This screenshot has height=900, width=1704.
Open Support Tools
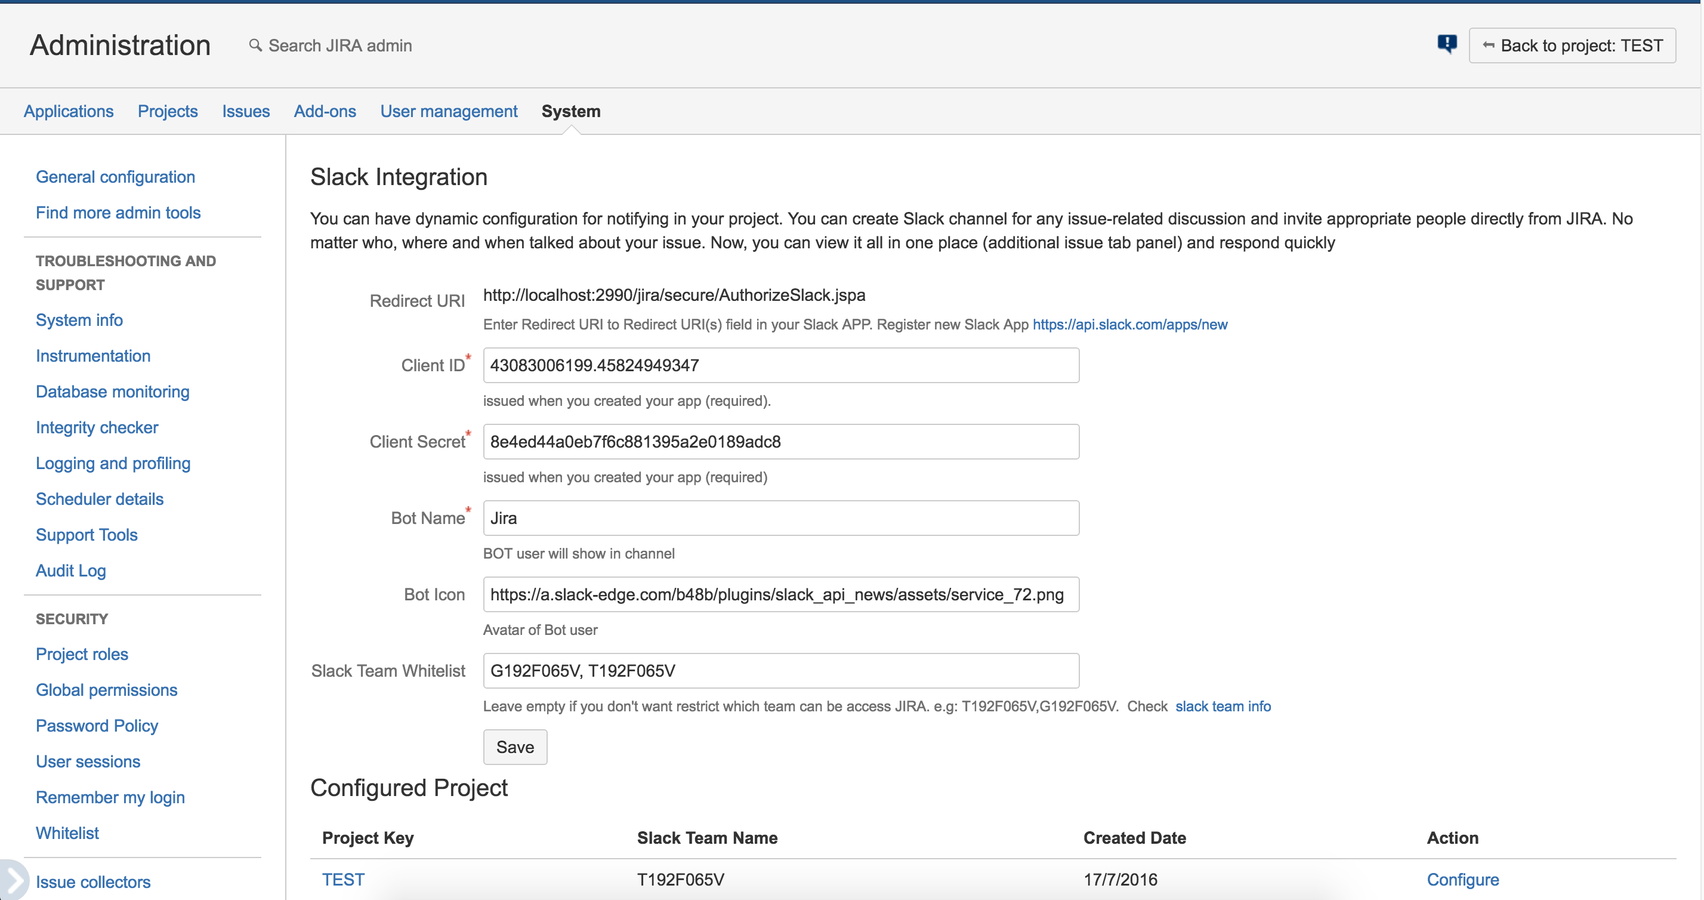pyautogui.click(x=87, y=535)
